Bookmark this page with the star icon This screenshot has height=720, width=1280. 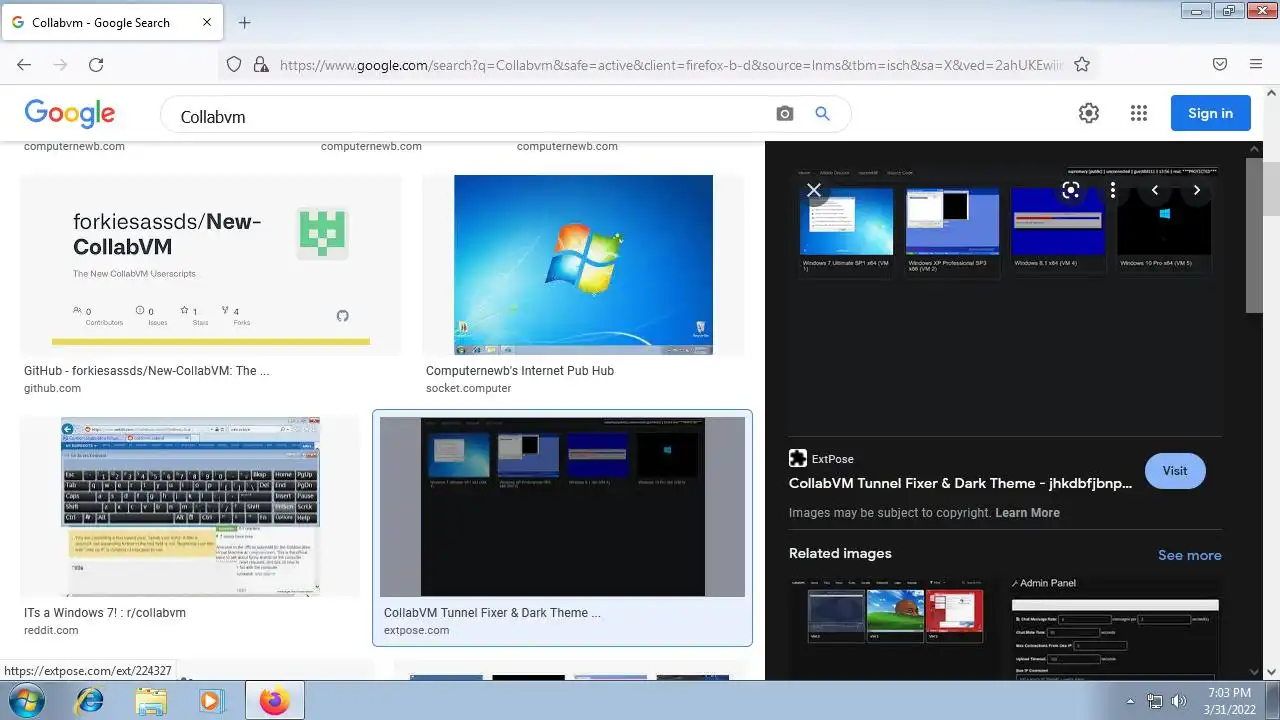pos(1082,65)
